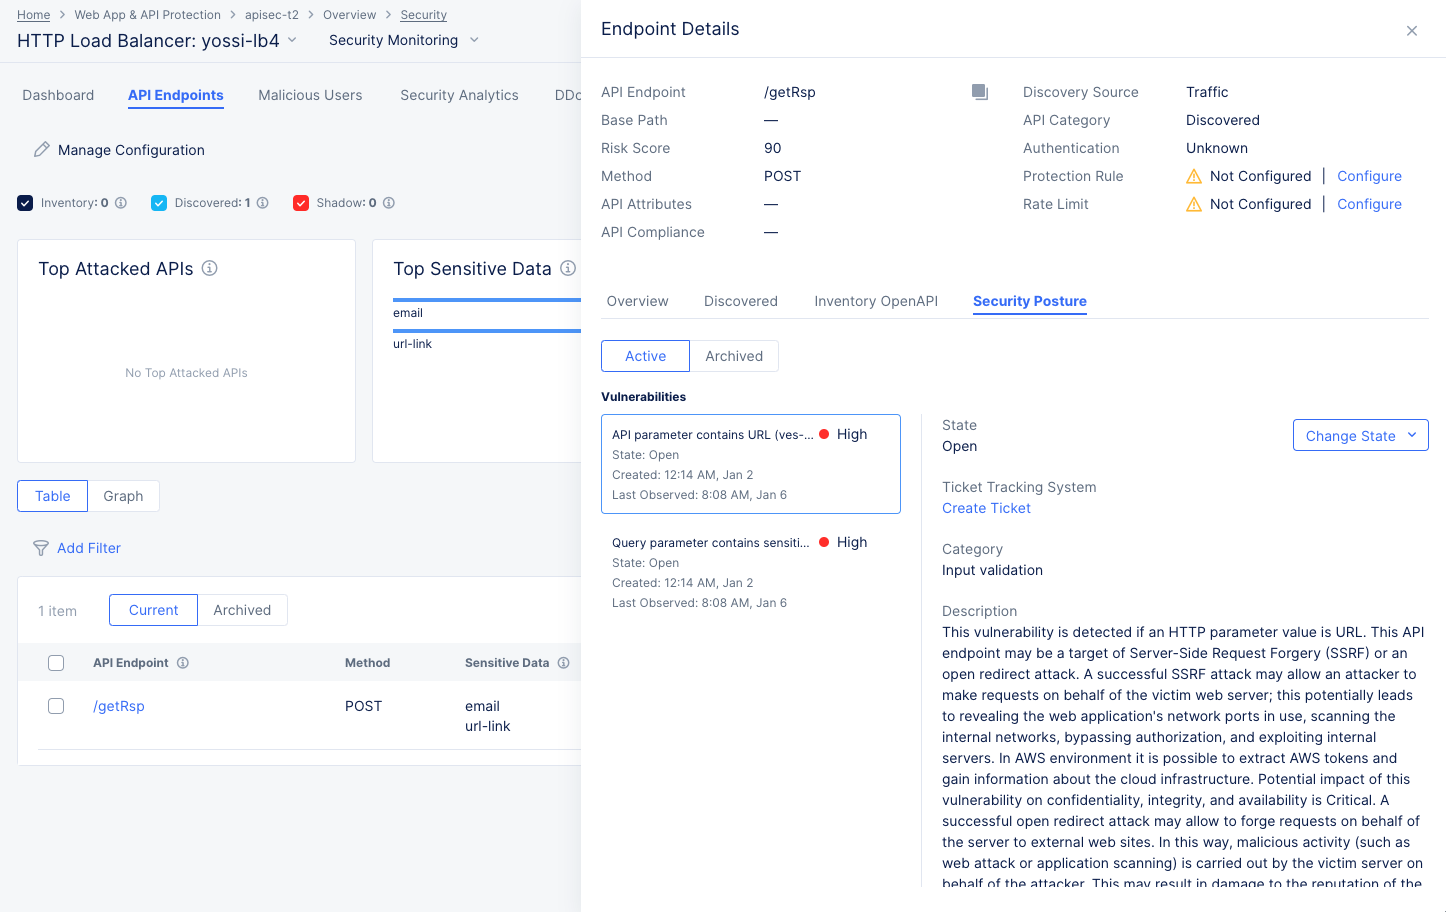Click the pencil icon beside Manage Configuration
Viewport: 1446px width, 912px height.
41,149
